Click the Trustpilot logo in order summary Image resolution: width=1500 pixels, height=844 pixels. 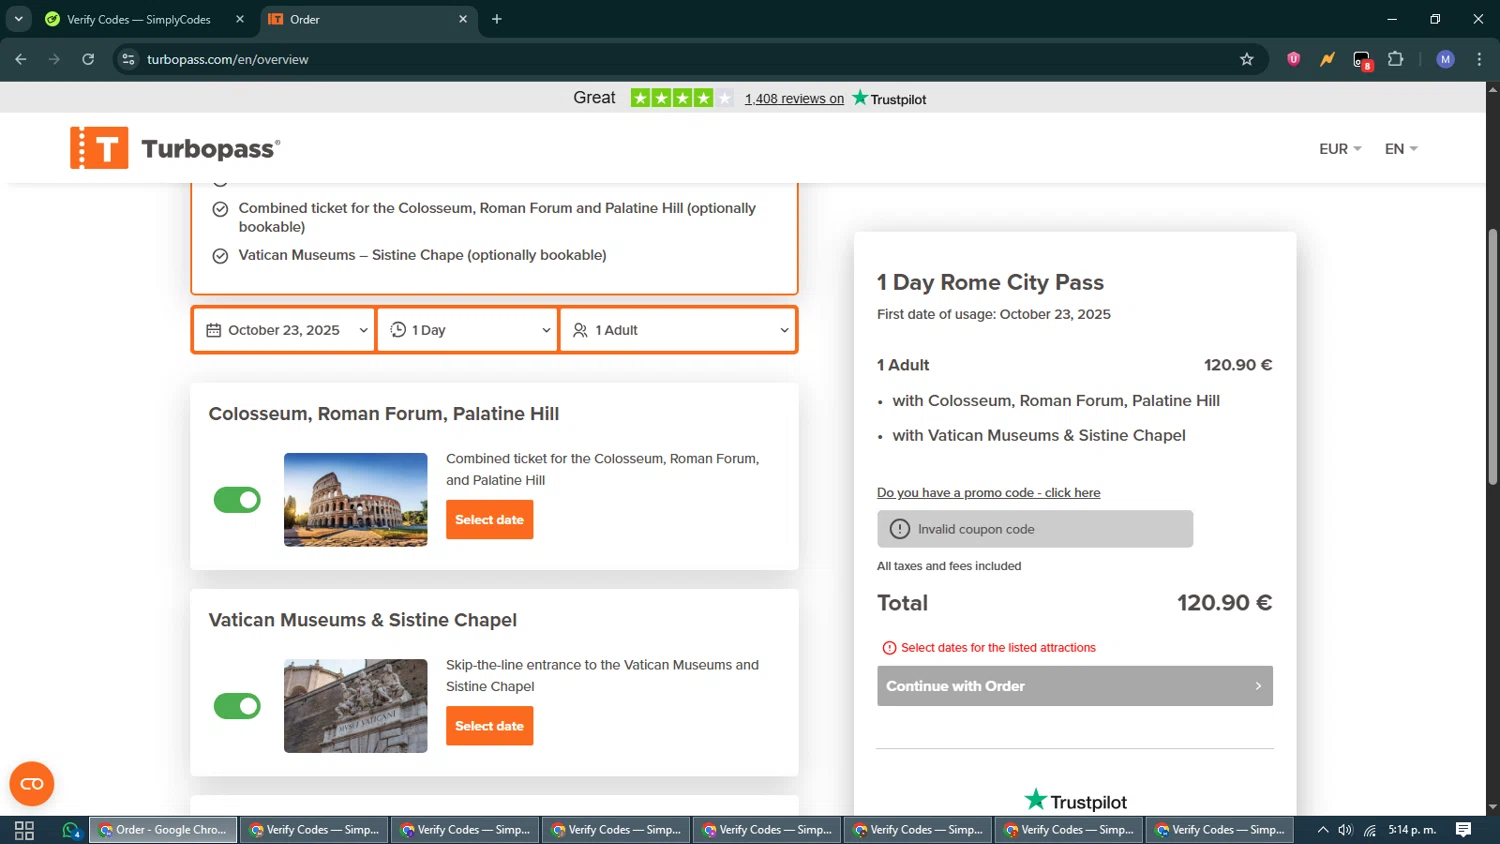[x=1075, y=801]
